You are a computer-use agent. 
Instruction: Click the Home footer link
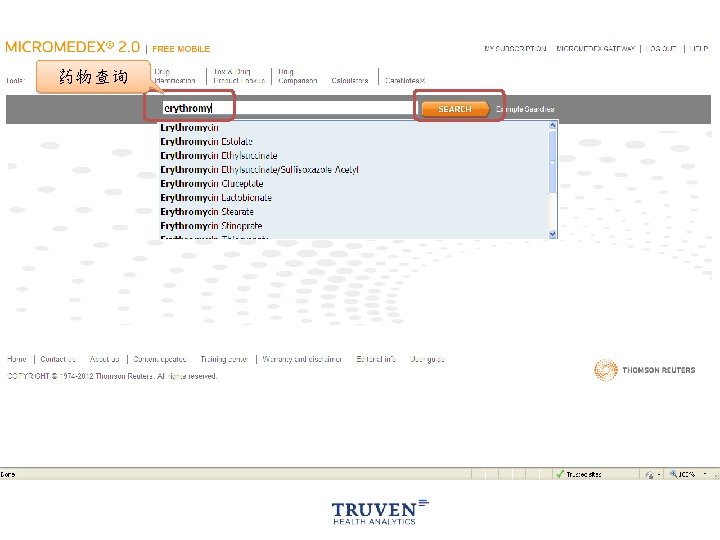pos(17,359)
